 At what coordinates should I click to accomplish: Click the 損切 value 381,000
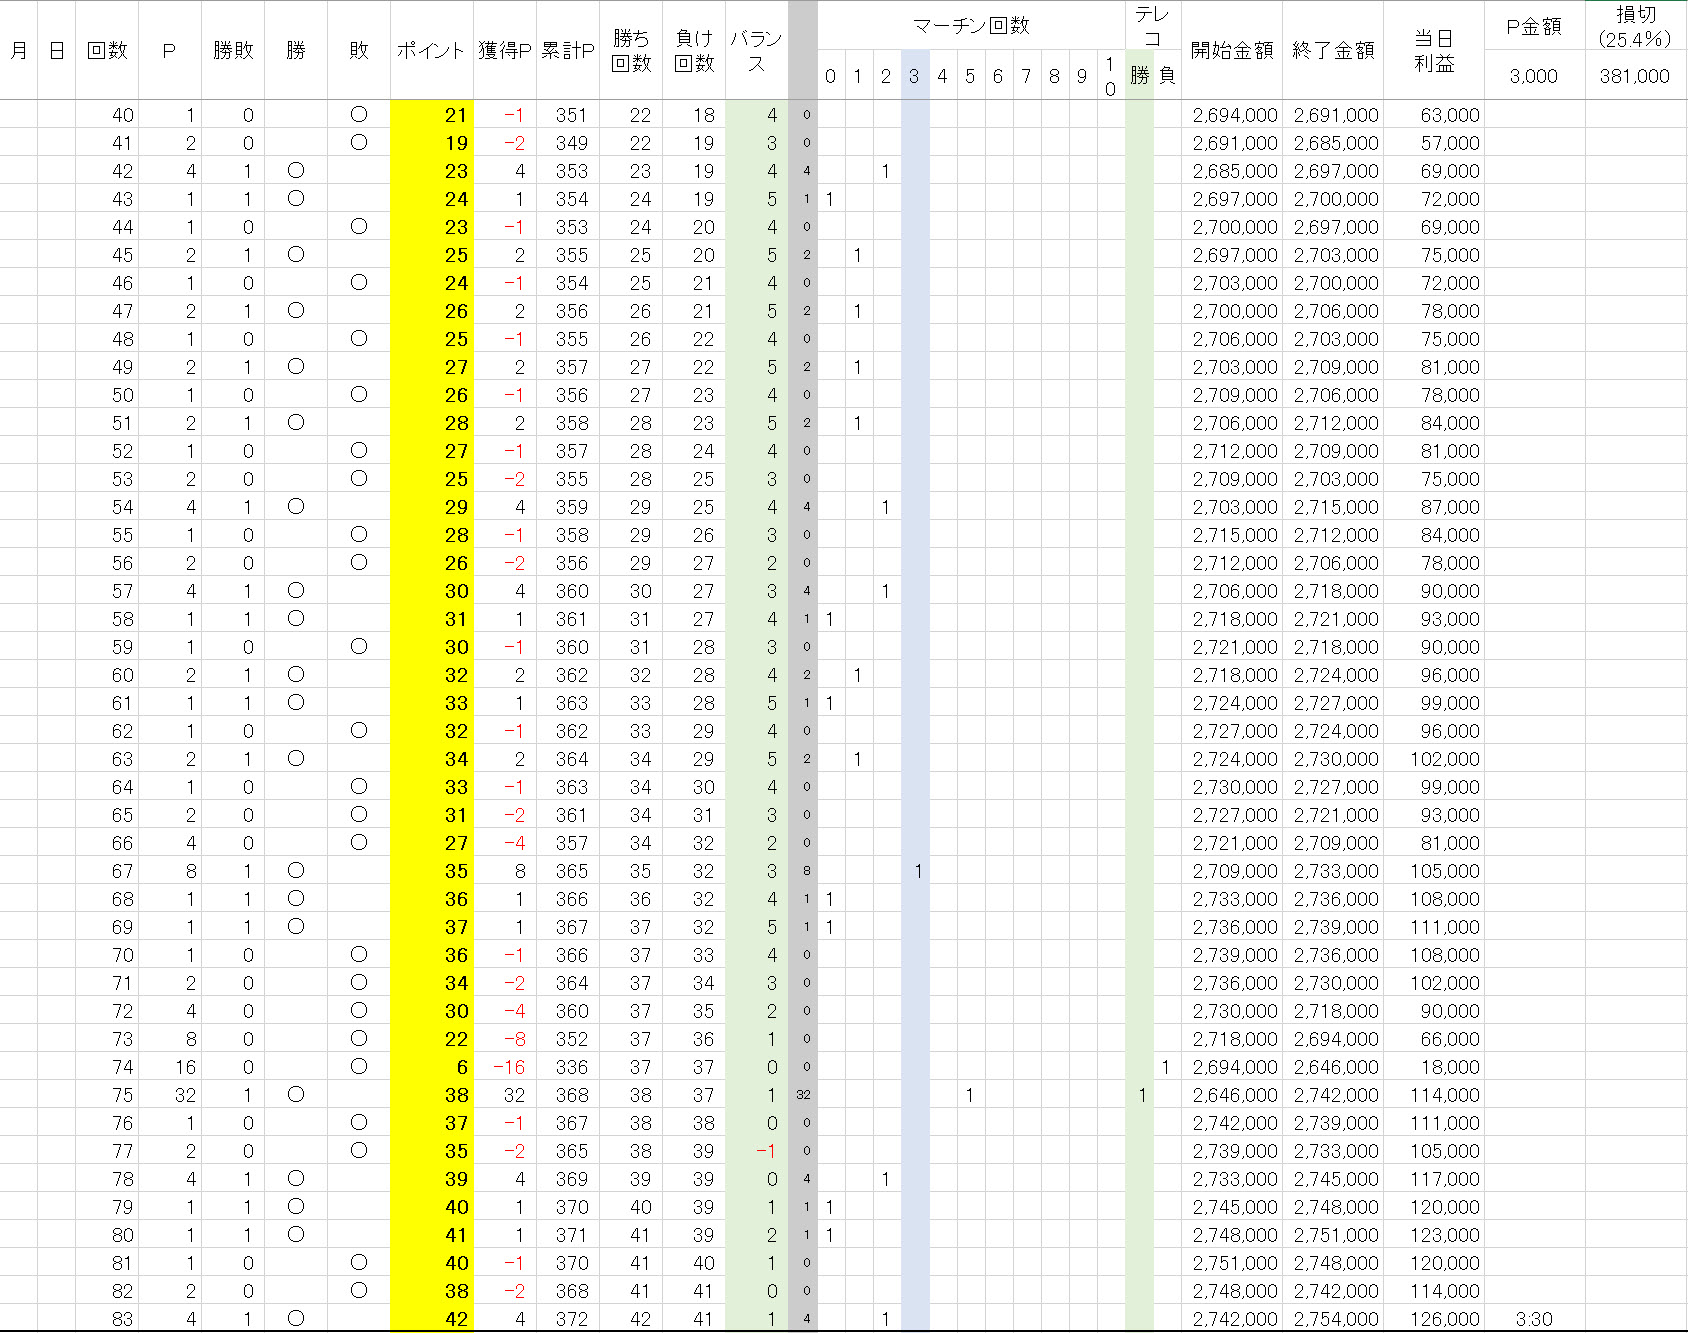[x=1635, y=76]
